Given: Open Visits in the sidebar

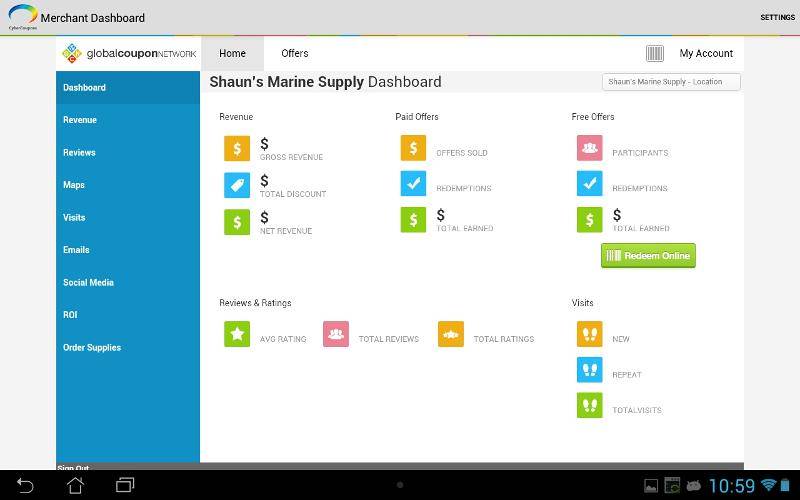Looking at the screenshot, I should pyautogui.click(x=128, y=217).
